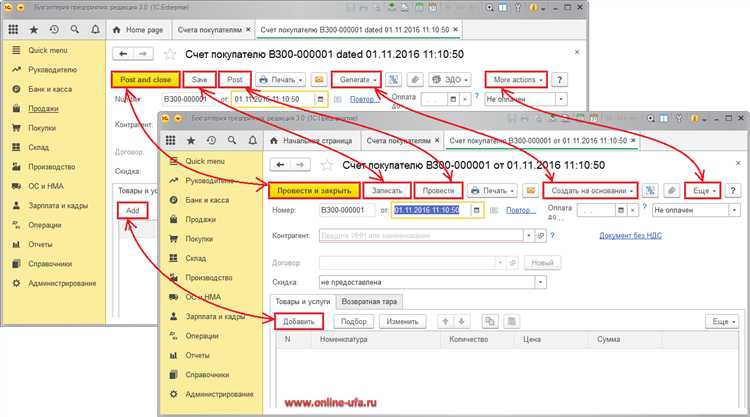The height and width of the screenshot is (417, 750).
Task: Open history icon in front window toolbar
Action: 211,141
